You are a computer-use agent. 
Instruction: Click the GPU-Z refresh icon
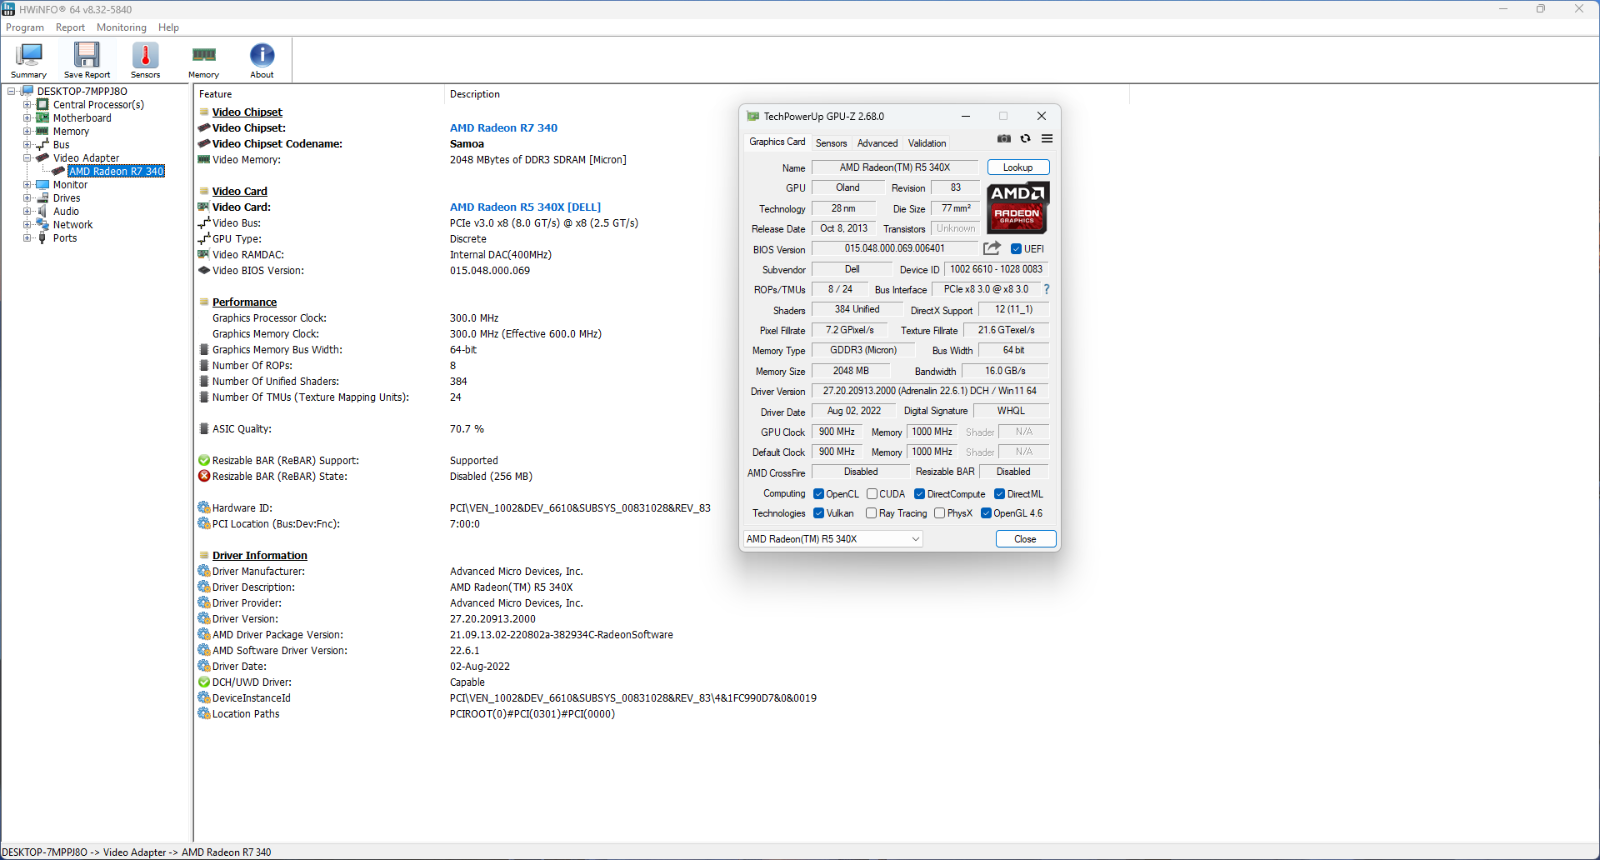tap(1025, 139)
